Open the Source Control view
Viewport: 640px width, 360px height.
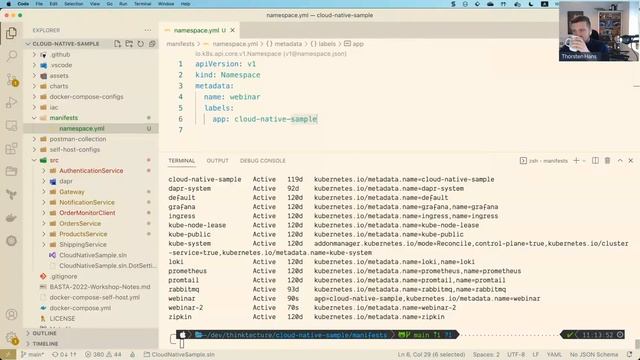(11, 79)
